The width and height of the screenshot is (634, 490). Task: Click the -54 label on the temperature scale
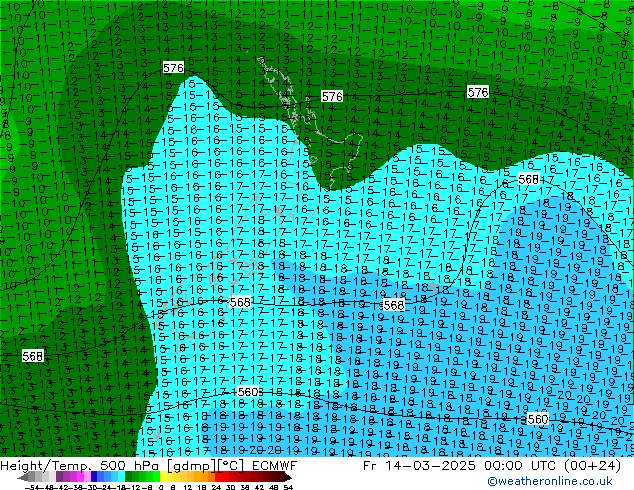point(31,488)
